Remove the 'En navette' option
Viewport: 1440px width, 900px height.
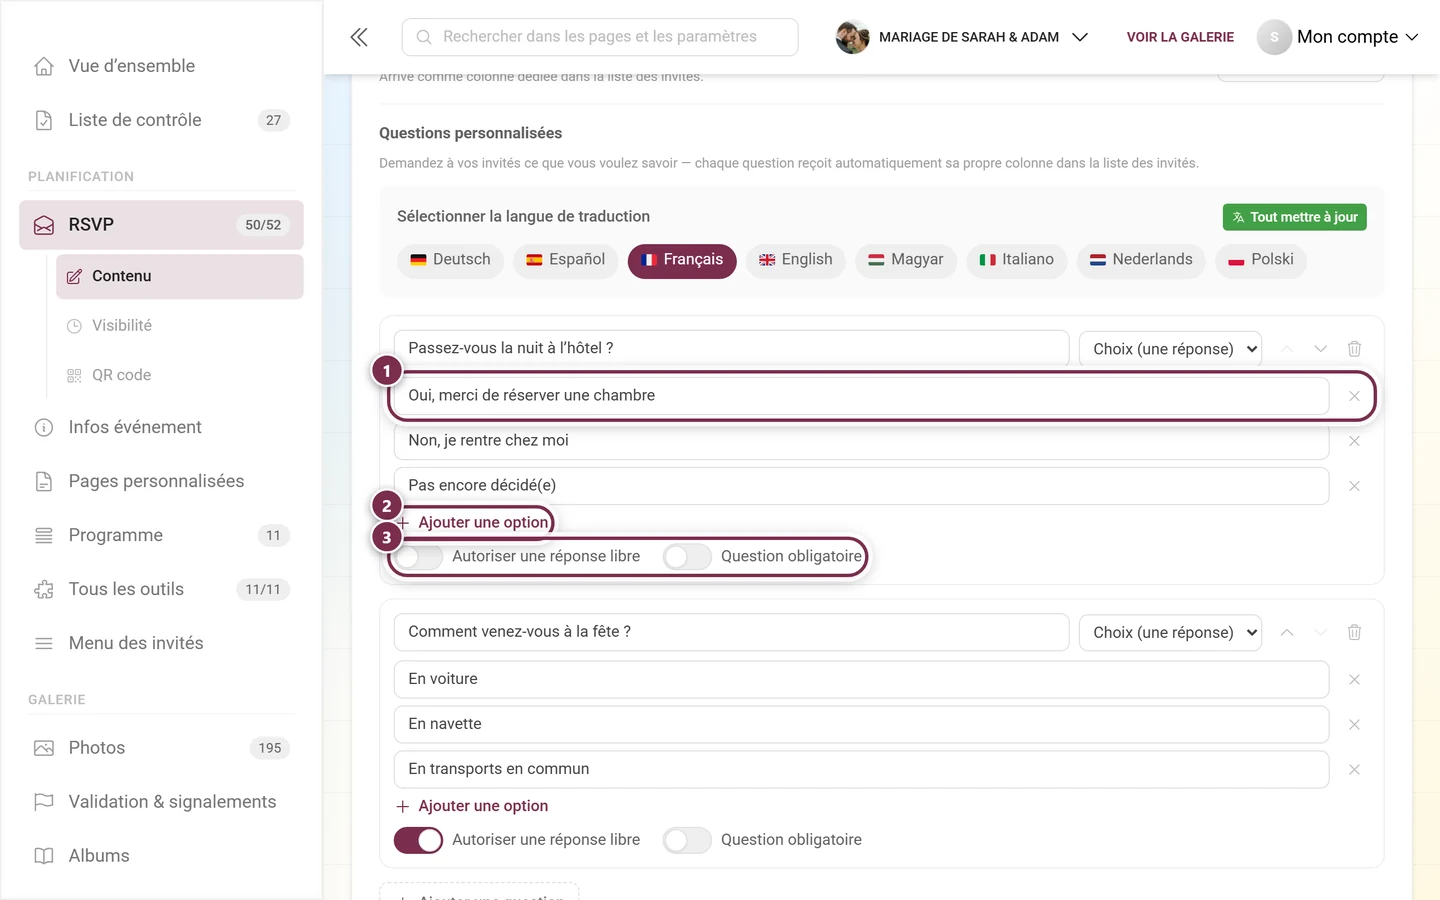[1354, 725]
